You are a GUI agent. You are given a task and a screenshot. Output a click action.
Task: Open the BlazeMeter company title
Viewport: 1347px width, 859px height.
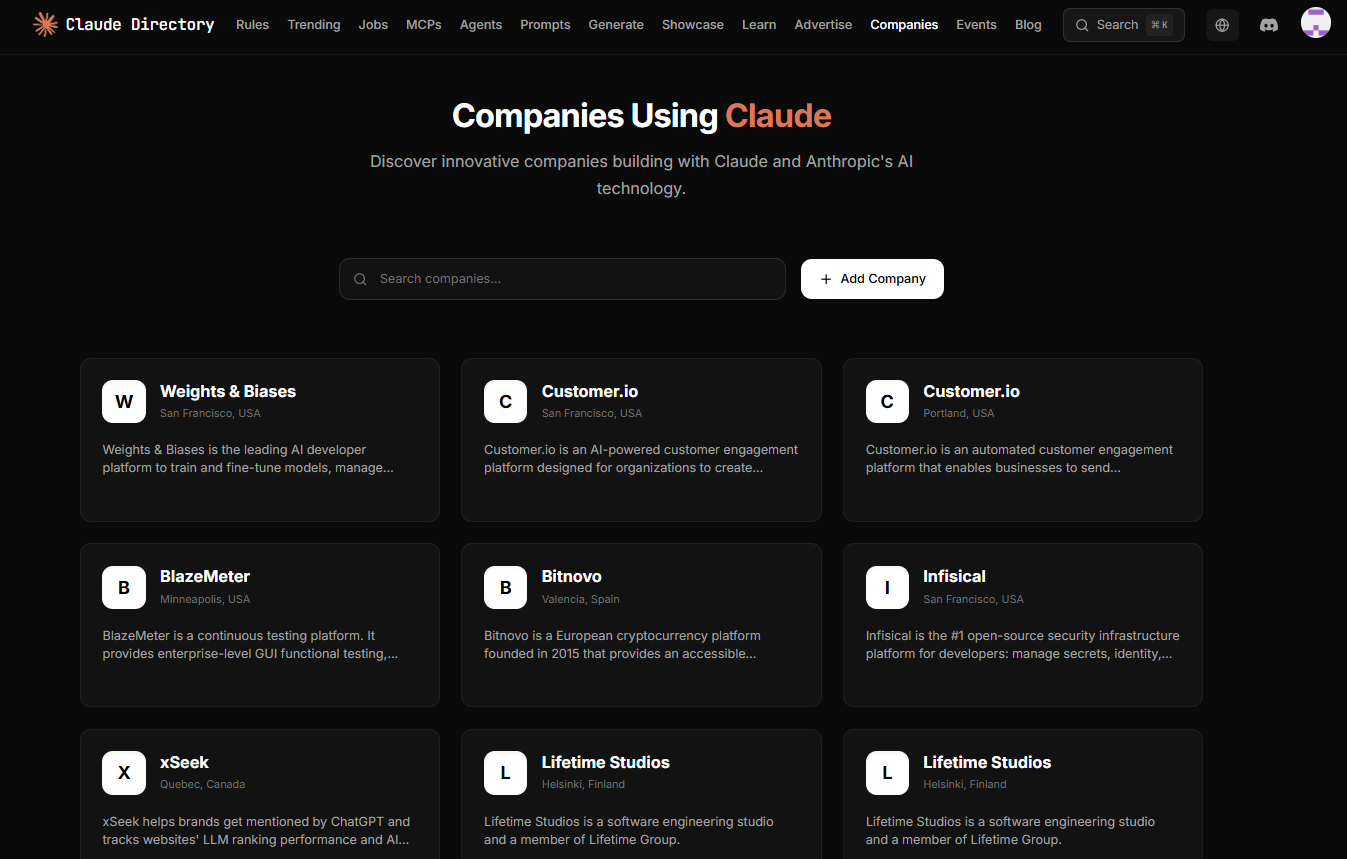[x=205, y=576]
